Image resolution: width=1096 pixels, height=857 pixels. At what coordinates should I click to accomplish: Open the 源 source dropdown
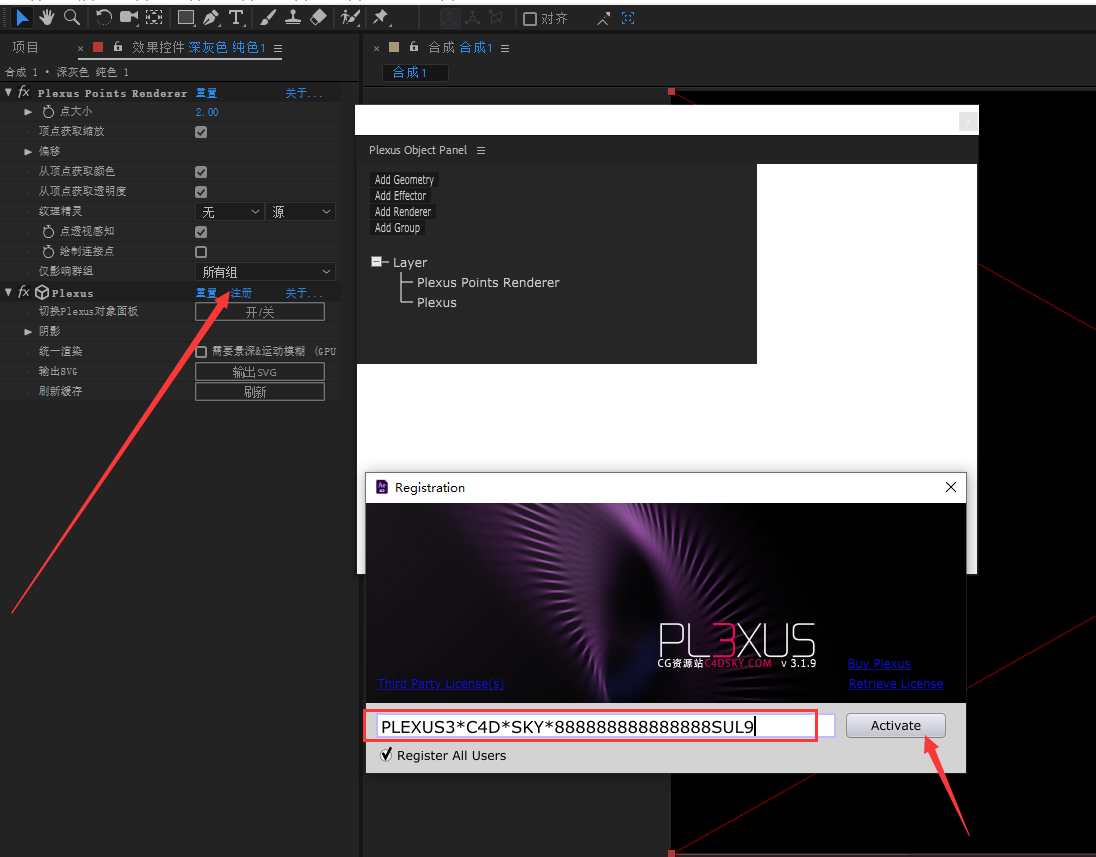pos(301,212)
